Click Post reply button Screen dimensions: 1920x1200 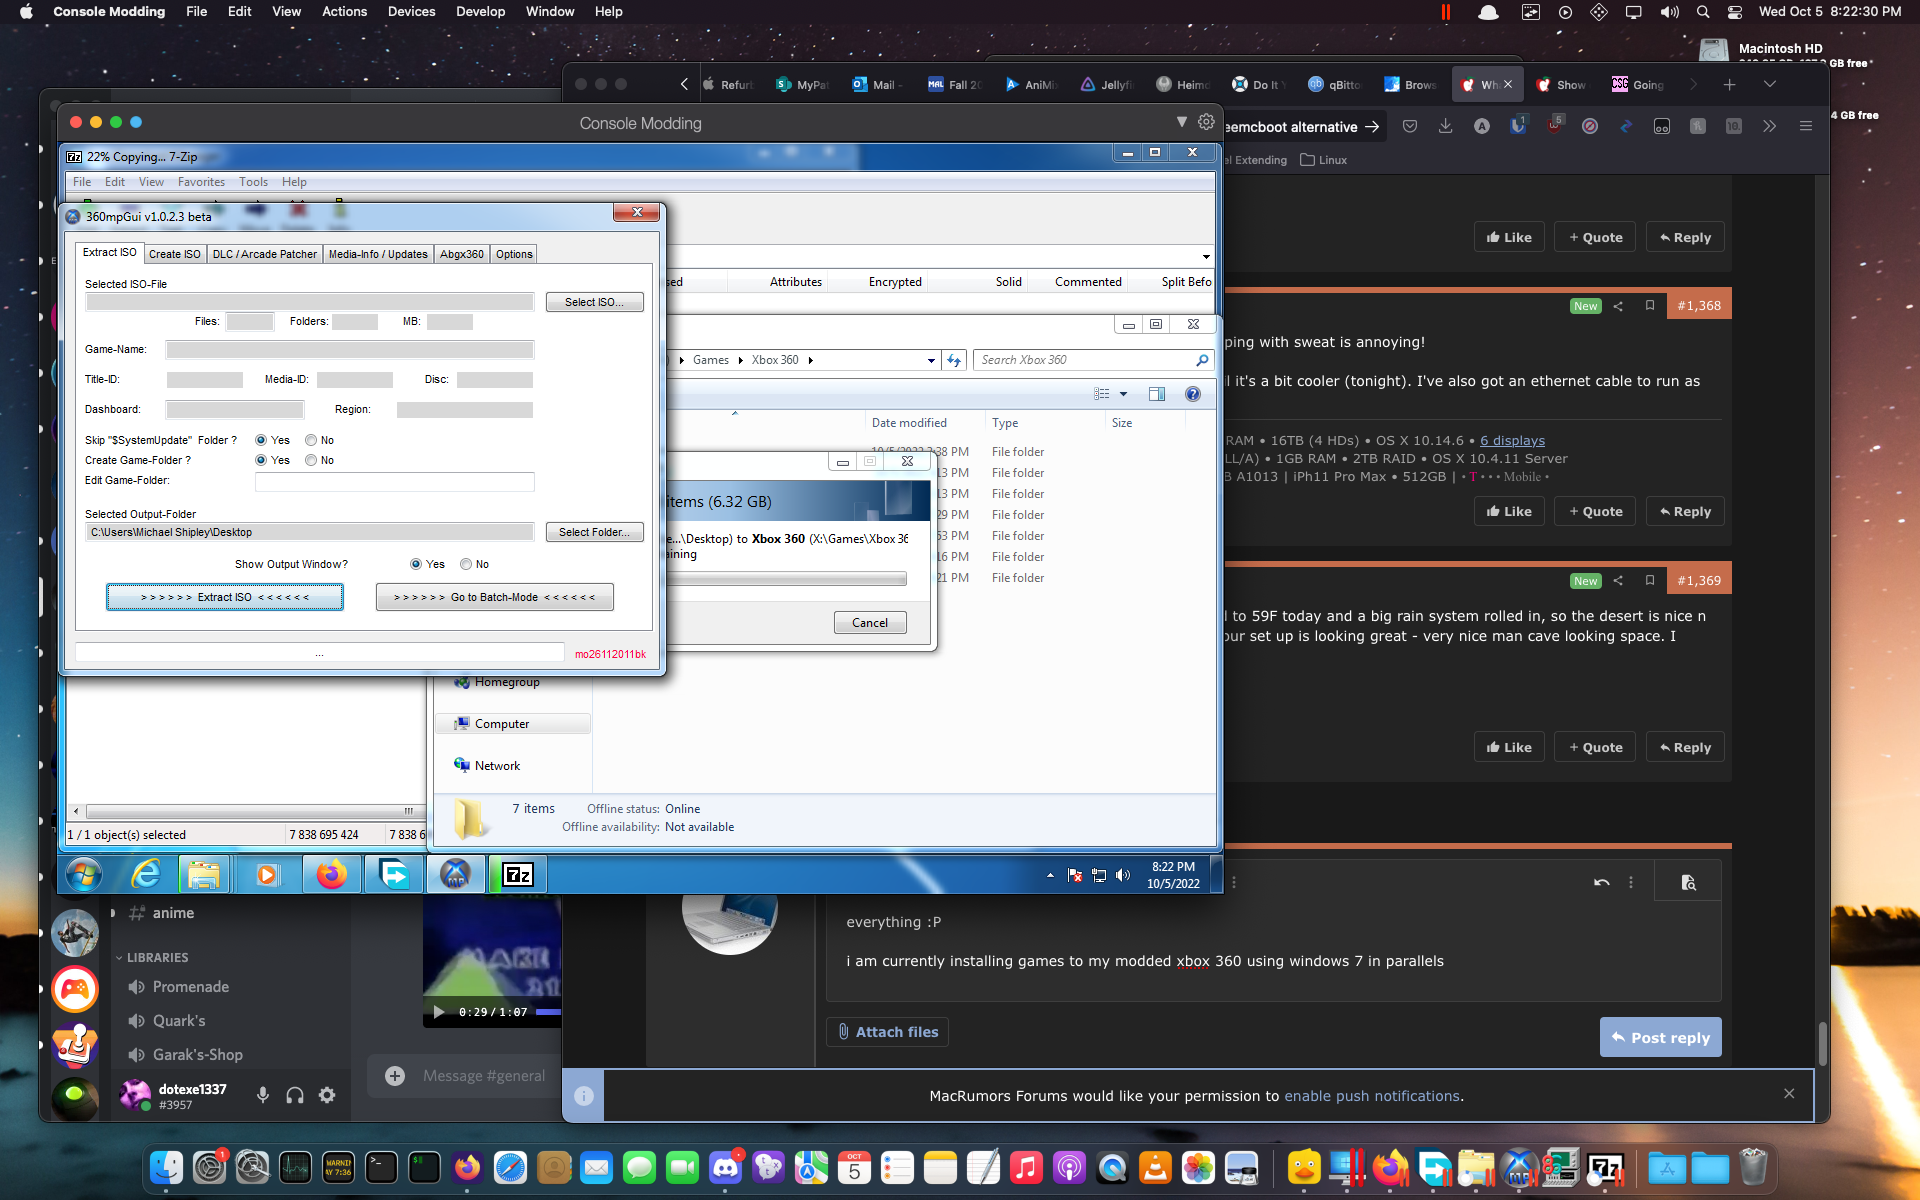coord(1660,1037)
